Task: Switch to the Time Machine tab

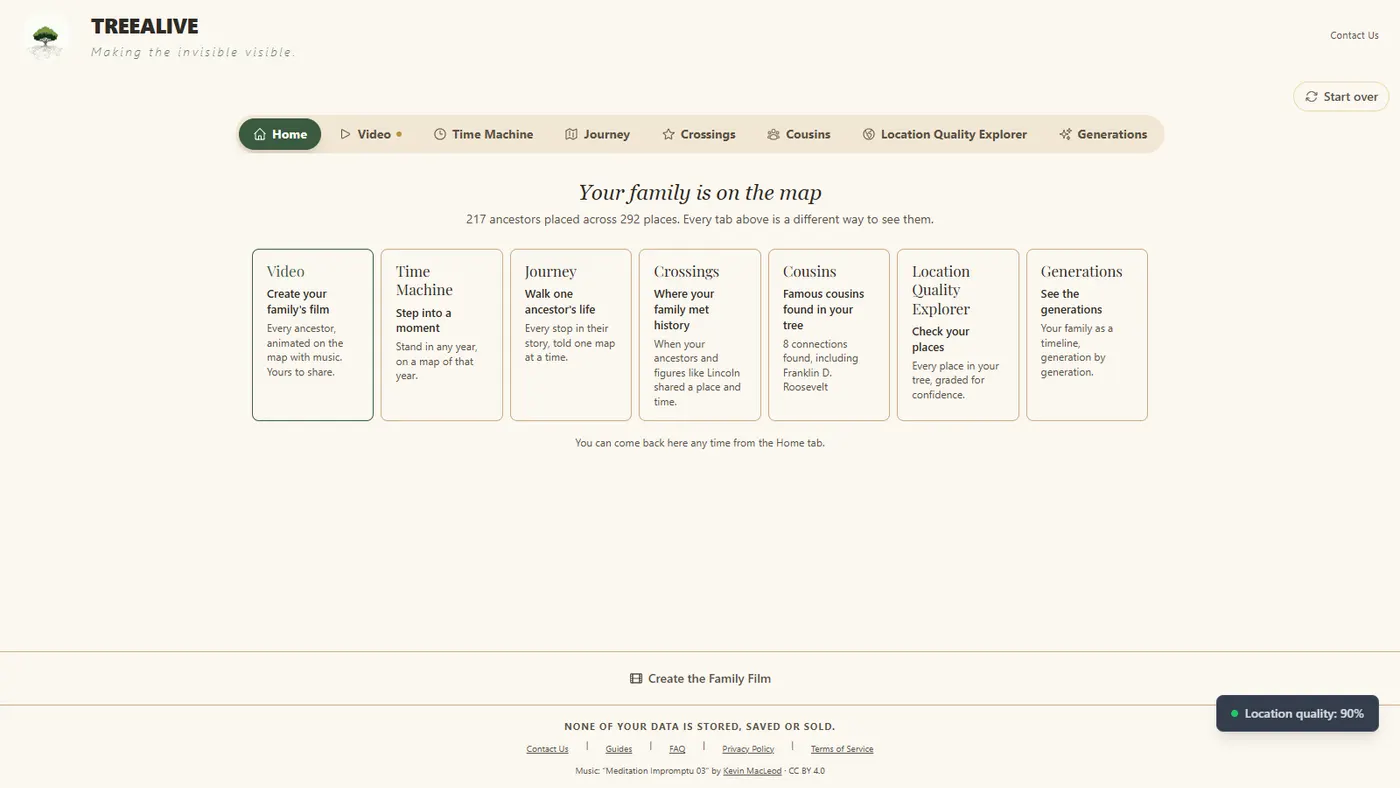Action: click(x=483, y=134)
